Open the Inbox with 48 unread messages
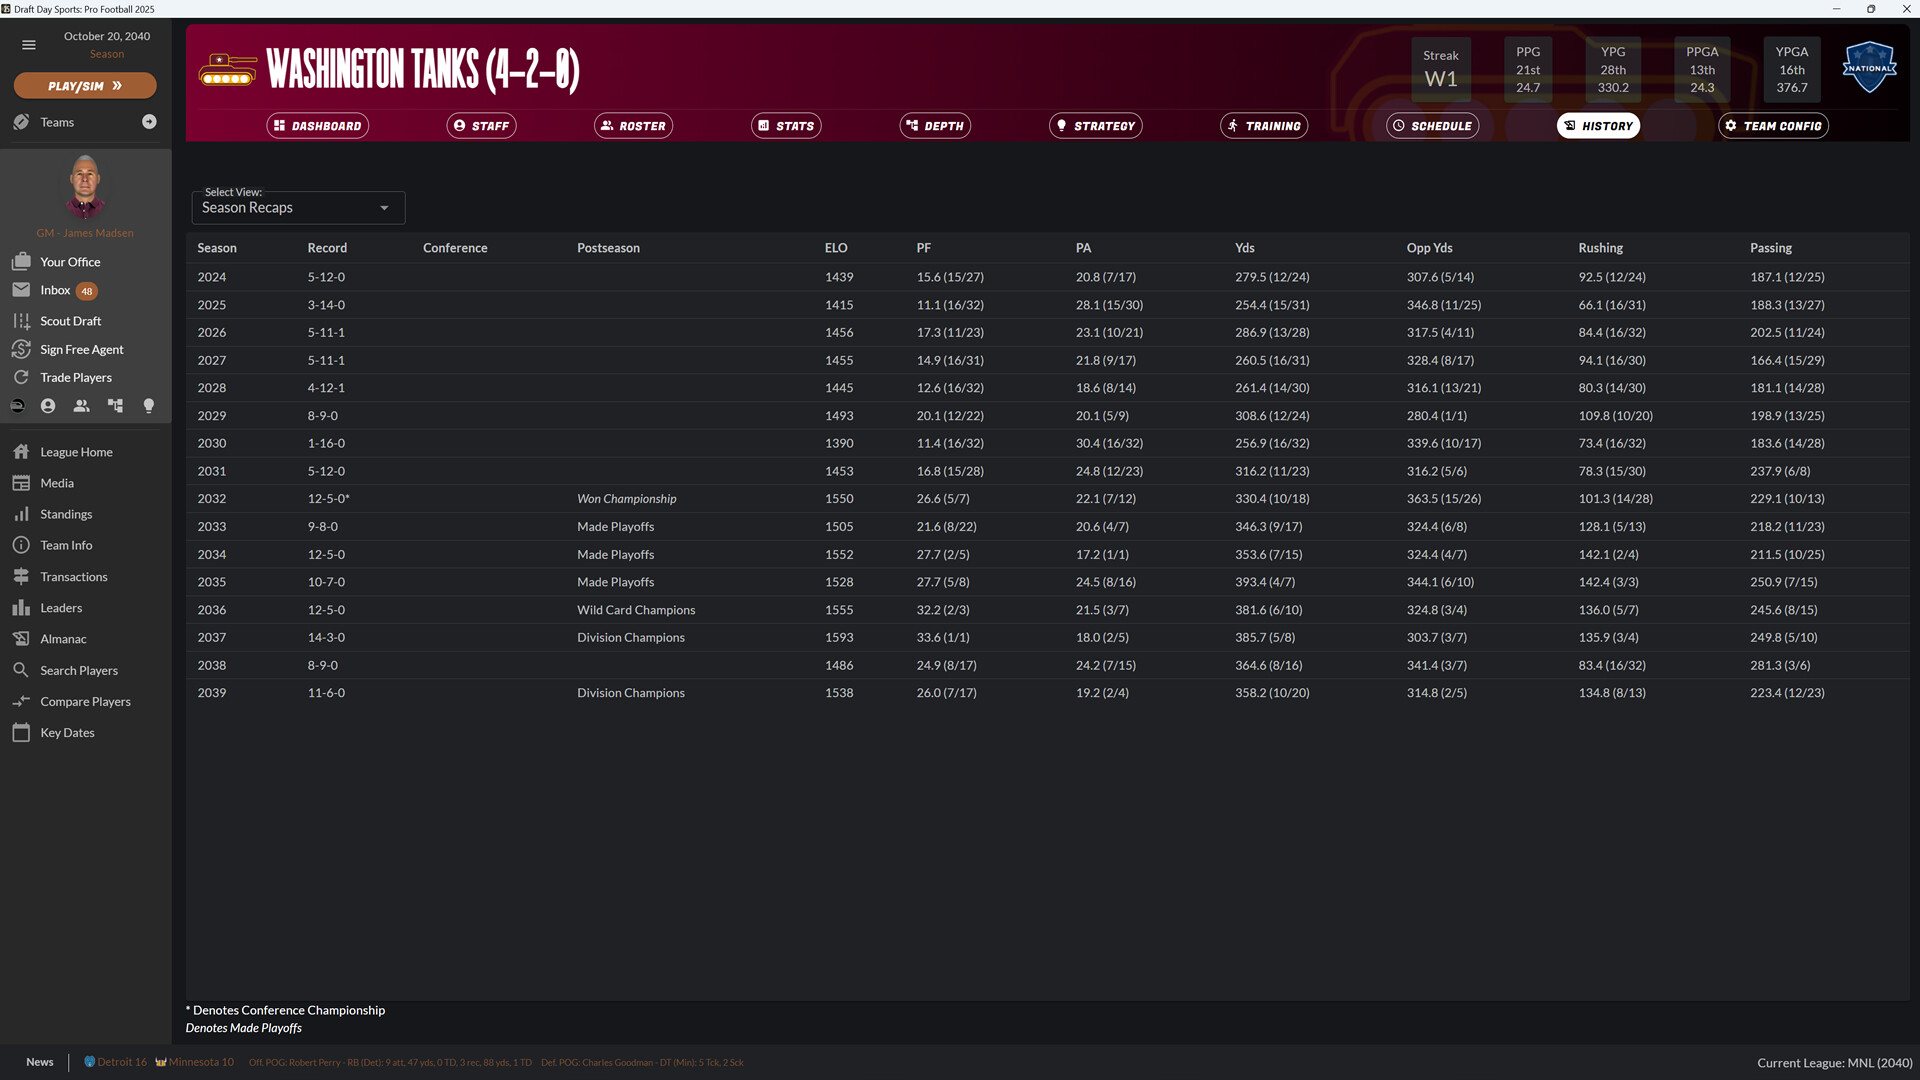This screenshot has width=1920, height=1080. (55, 290)
